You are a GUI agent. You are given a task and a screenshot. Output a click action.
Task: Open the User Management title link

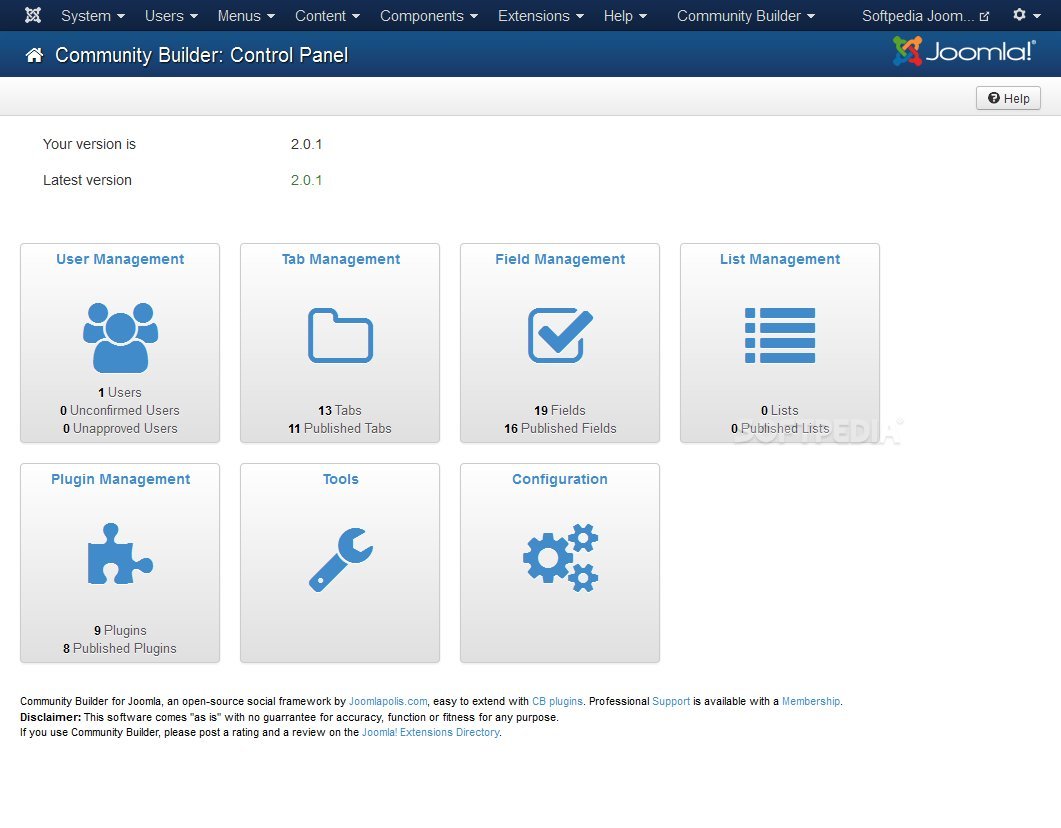(120, 259)
